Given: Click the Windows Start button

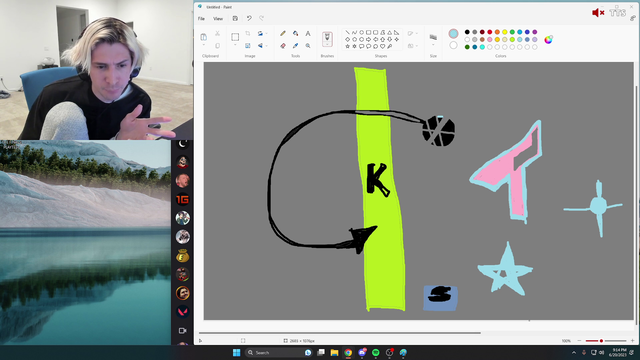Looking at the screenshot, I should click(x=236, y=353).
